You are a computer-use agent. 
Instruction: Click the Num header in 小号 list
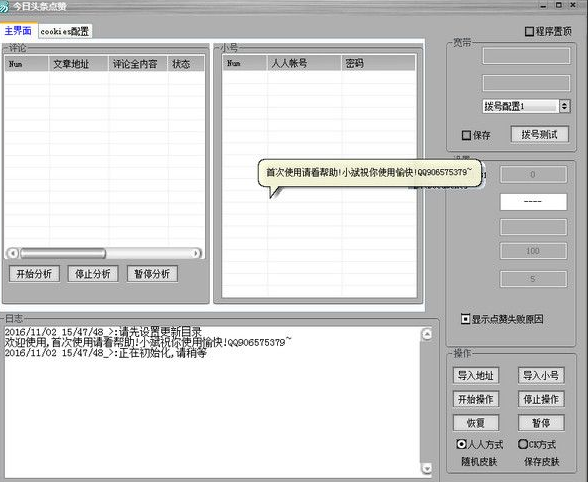pyautogui.click(x=244, y=63)
